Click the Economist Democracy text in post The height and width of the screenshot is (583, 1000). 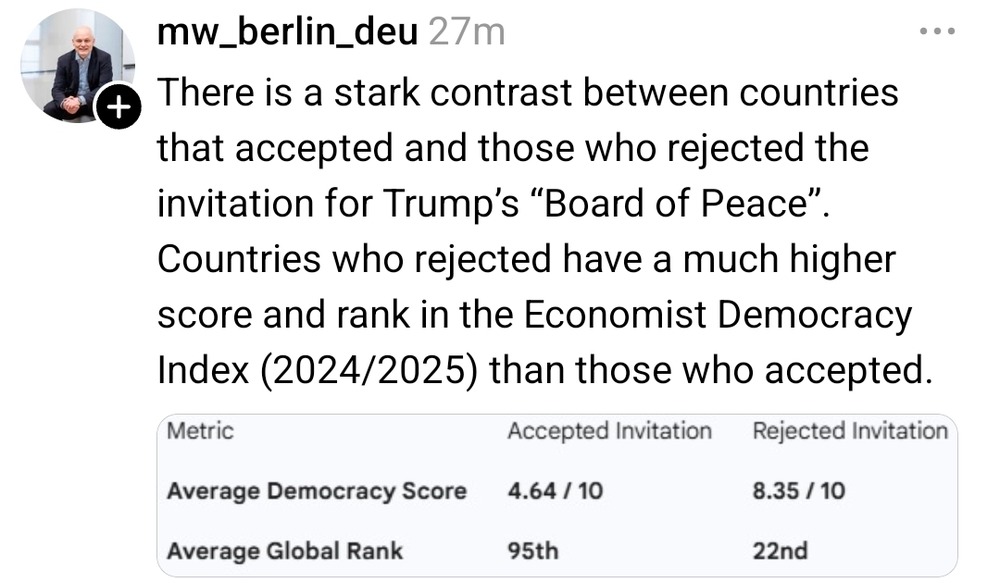tap(718, 315)
